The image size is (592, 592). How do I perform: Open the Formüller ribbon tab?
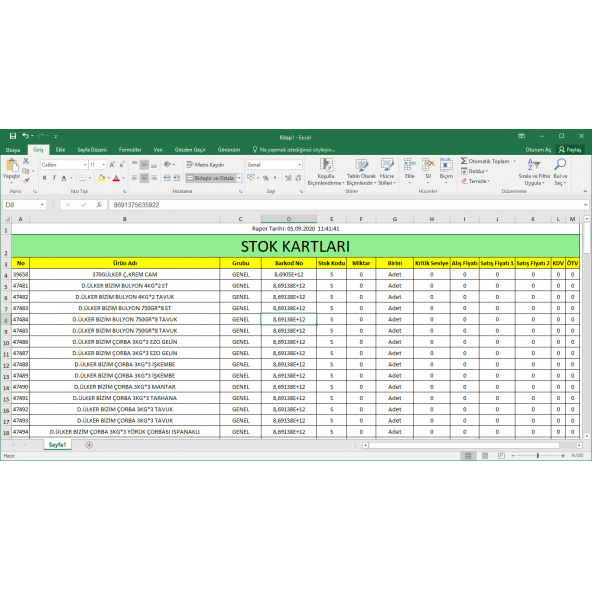130,150
